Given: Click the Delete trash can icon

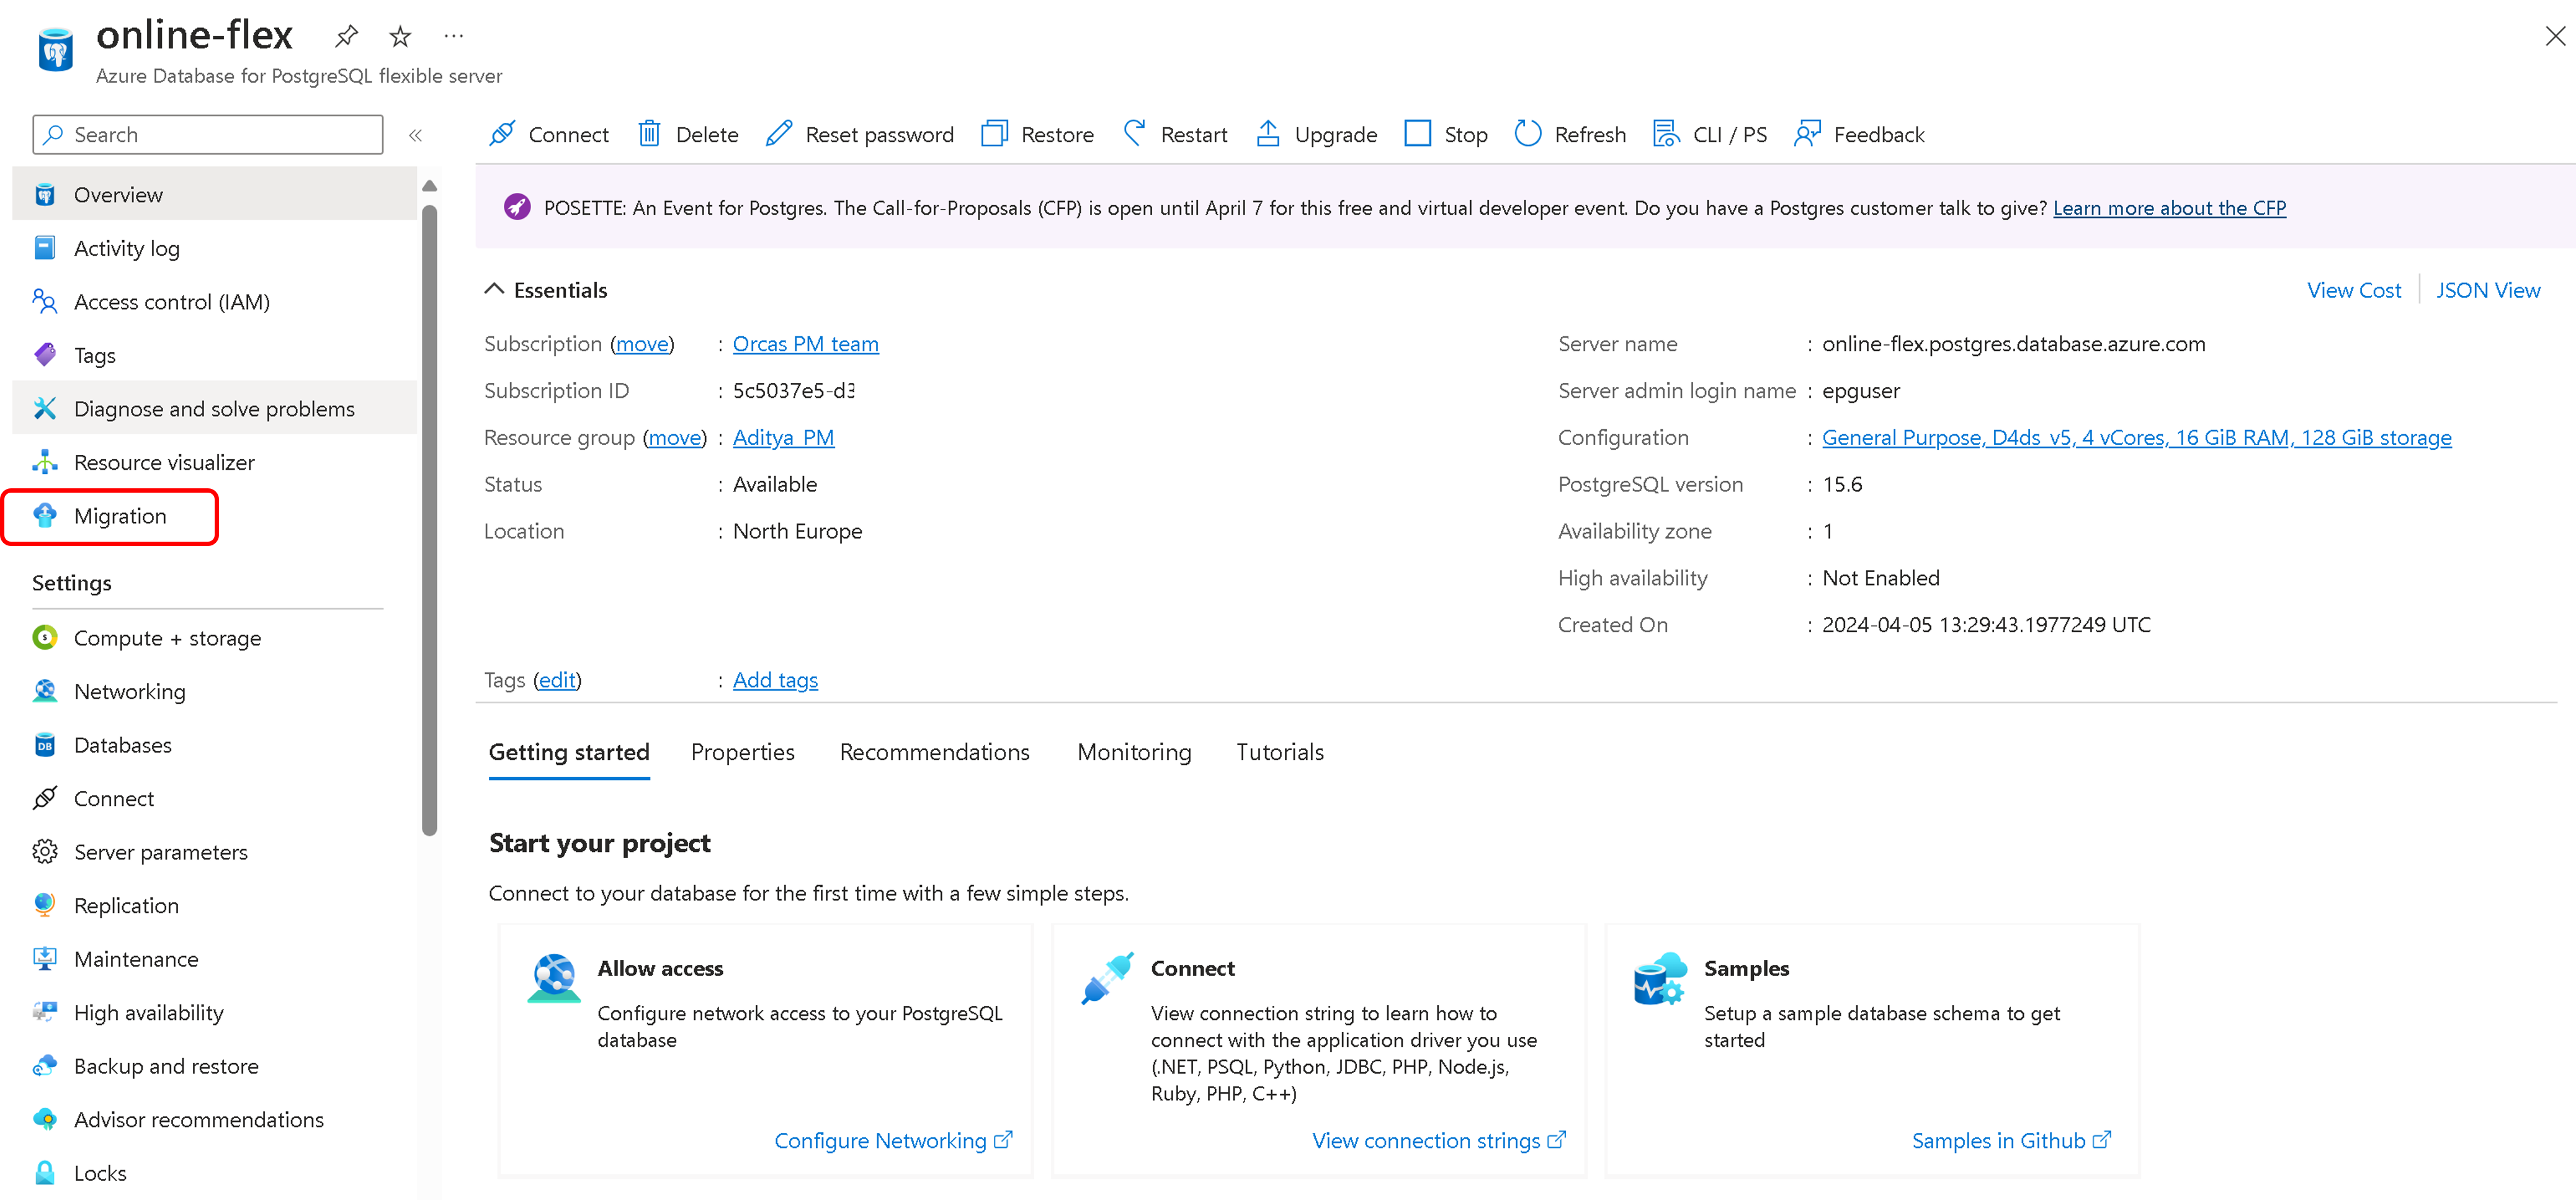Looking at the screenshot, I should (x=649, y=133).
